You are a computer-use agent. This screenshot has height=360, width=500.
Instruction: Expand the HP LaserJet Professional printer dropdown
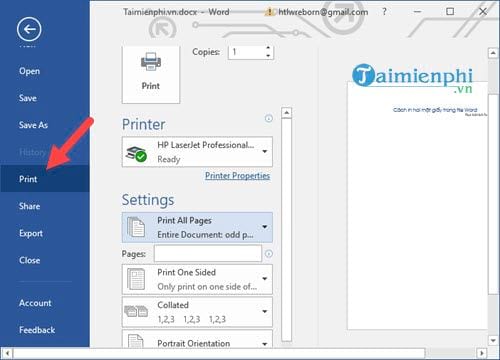pos(197,152)
